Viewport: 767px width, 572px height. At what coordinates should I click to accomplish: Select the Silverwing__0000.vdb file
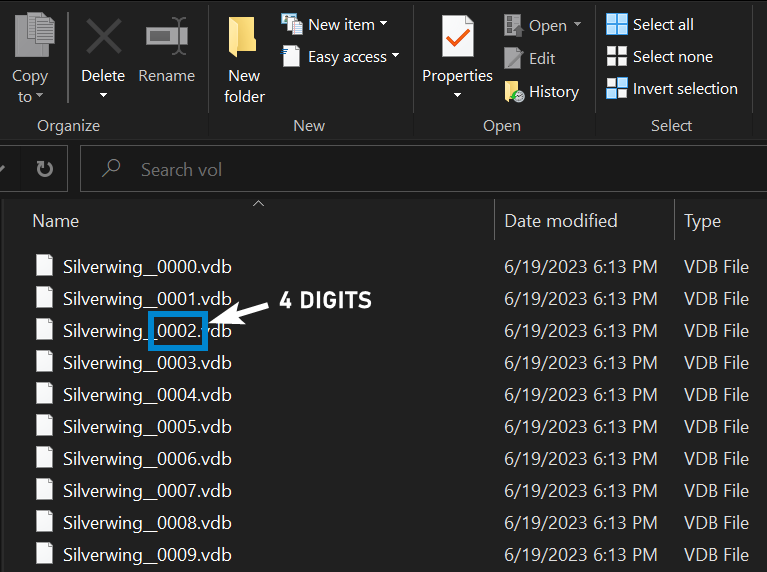coord(146,267)
